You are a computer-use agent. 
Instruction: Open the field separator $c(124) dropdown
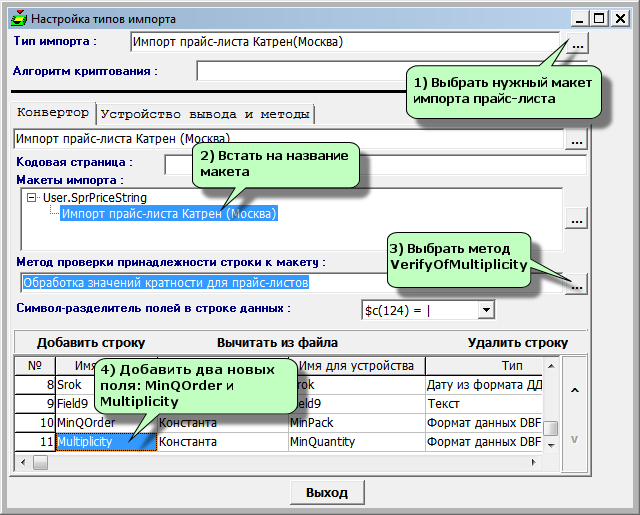(486, 310)
